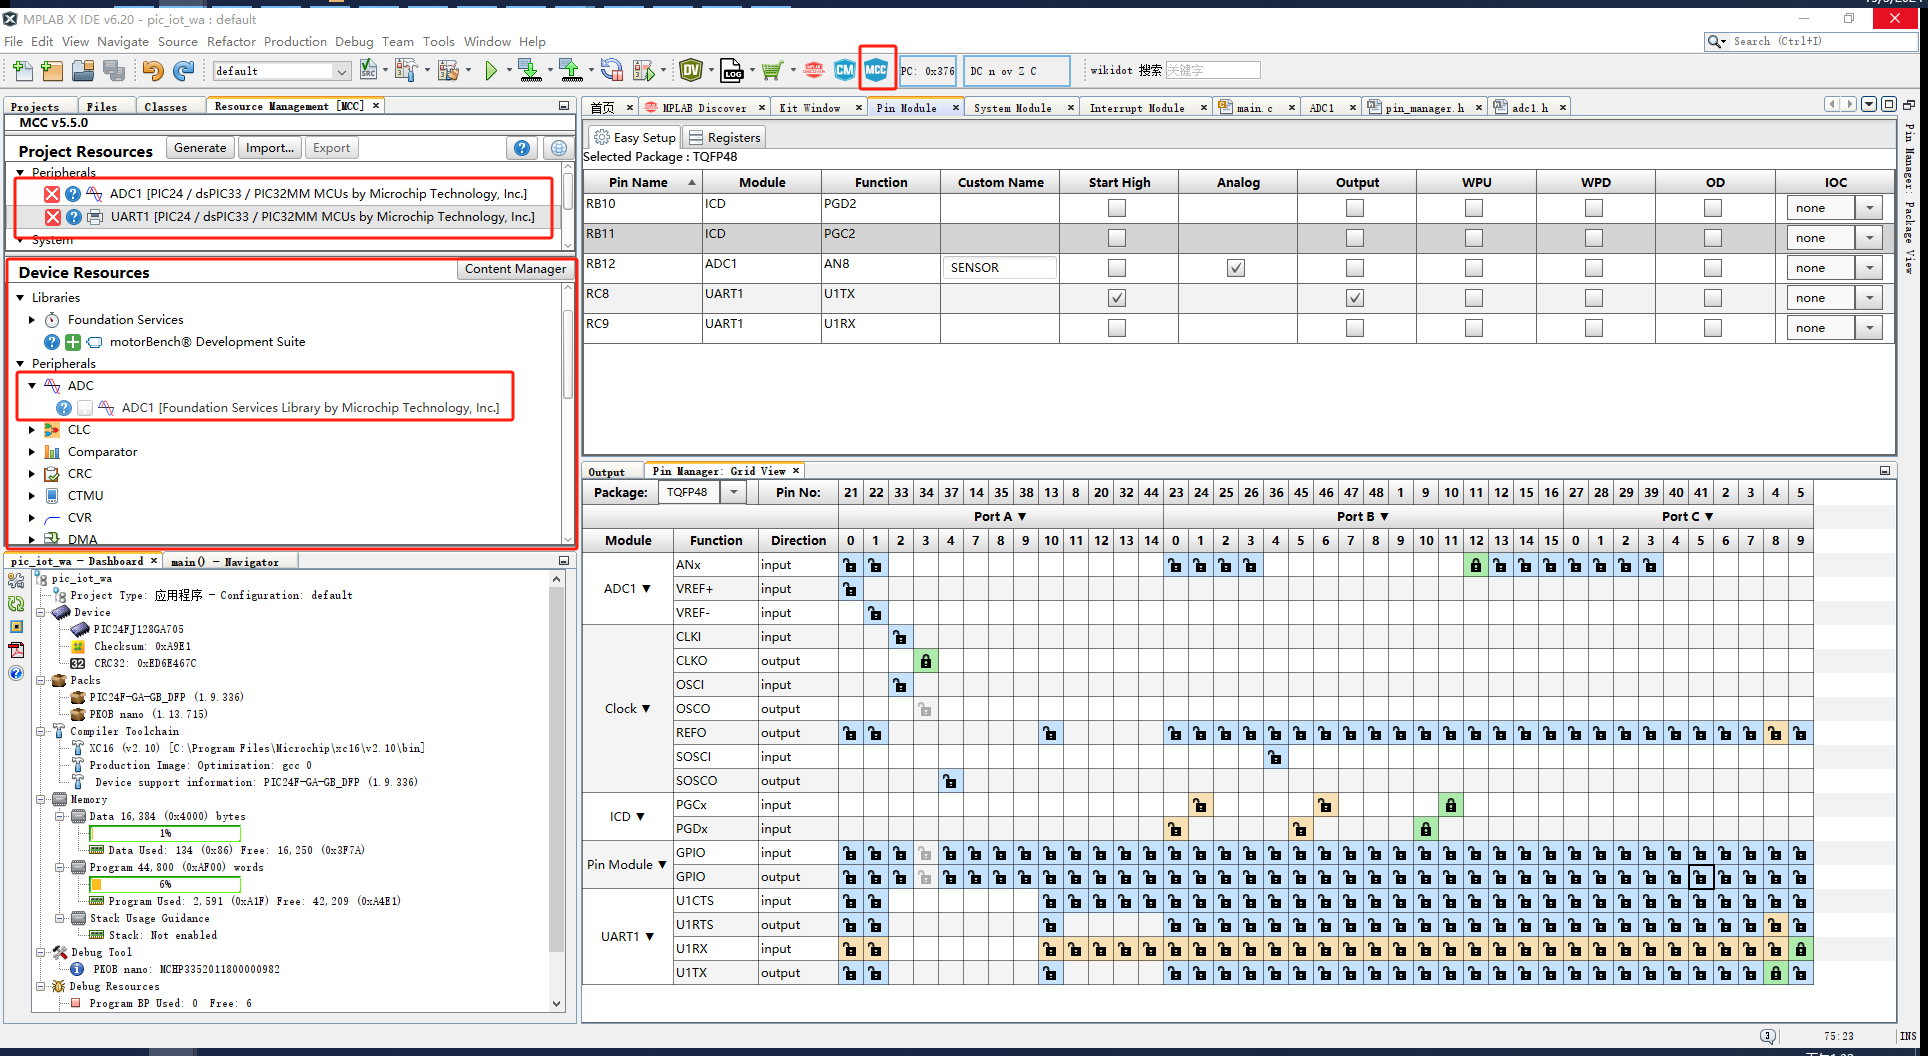Click the MPLAB Discover toolbar icon
The height and width of the screenshot is (1056, 1928).
point(814,70)
